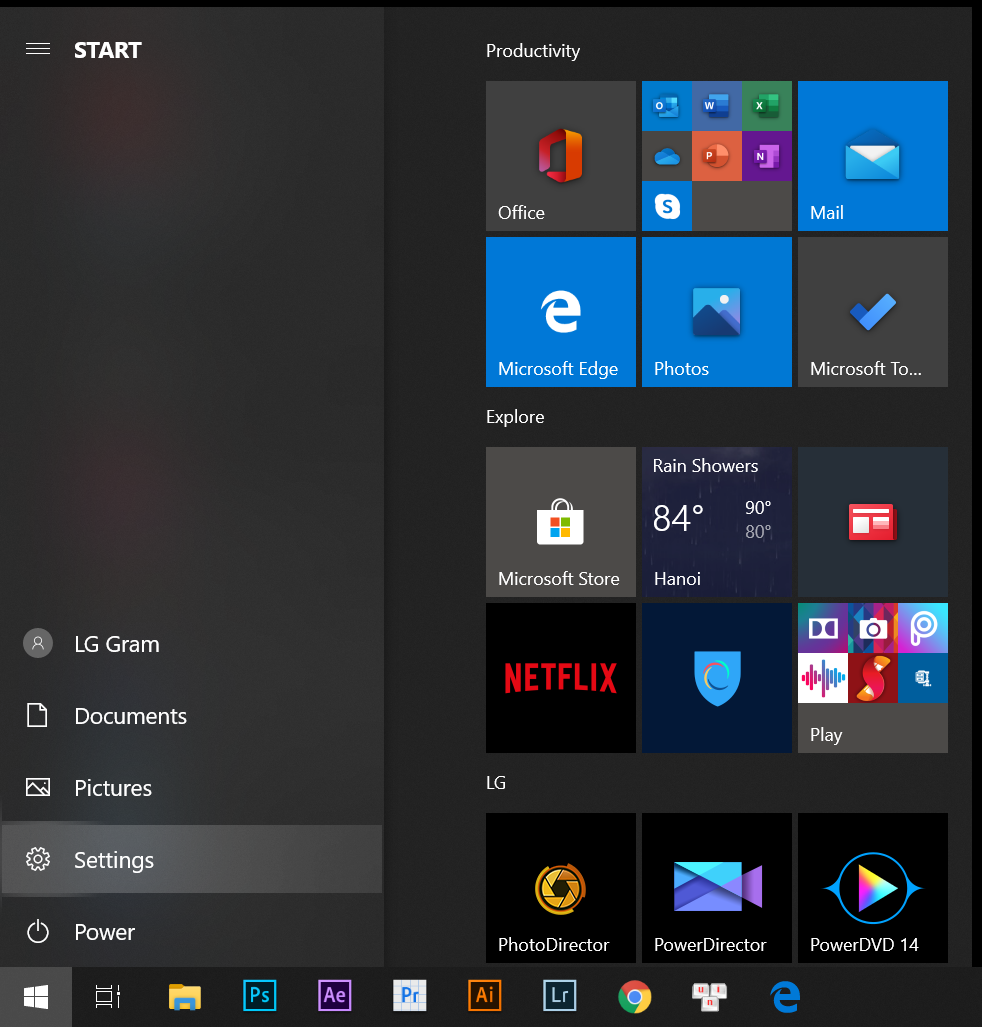Launch the PowerDirector tile
The width and height of the screenshot is (982, 1027).
(x=716, y=888)
